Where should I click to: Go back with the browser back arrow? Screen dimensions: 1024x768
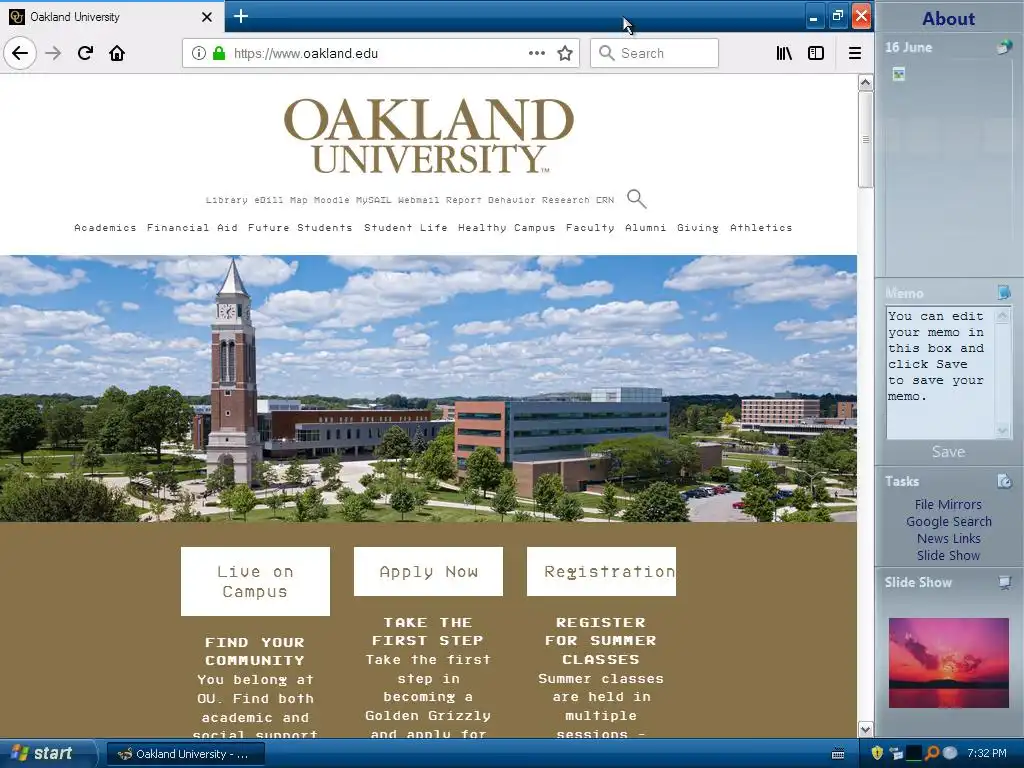[x=20, y=53]
